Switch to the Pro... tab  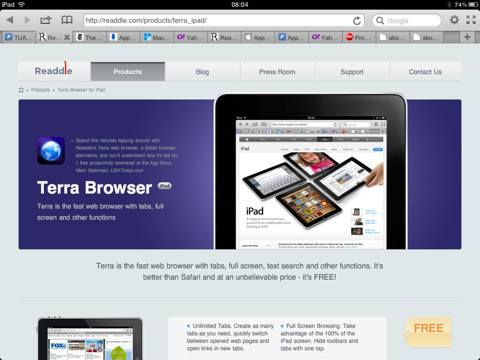coord(360,37)
